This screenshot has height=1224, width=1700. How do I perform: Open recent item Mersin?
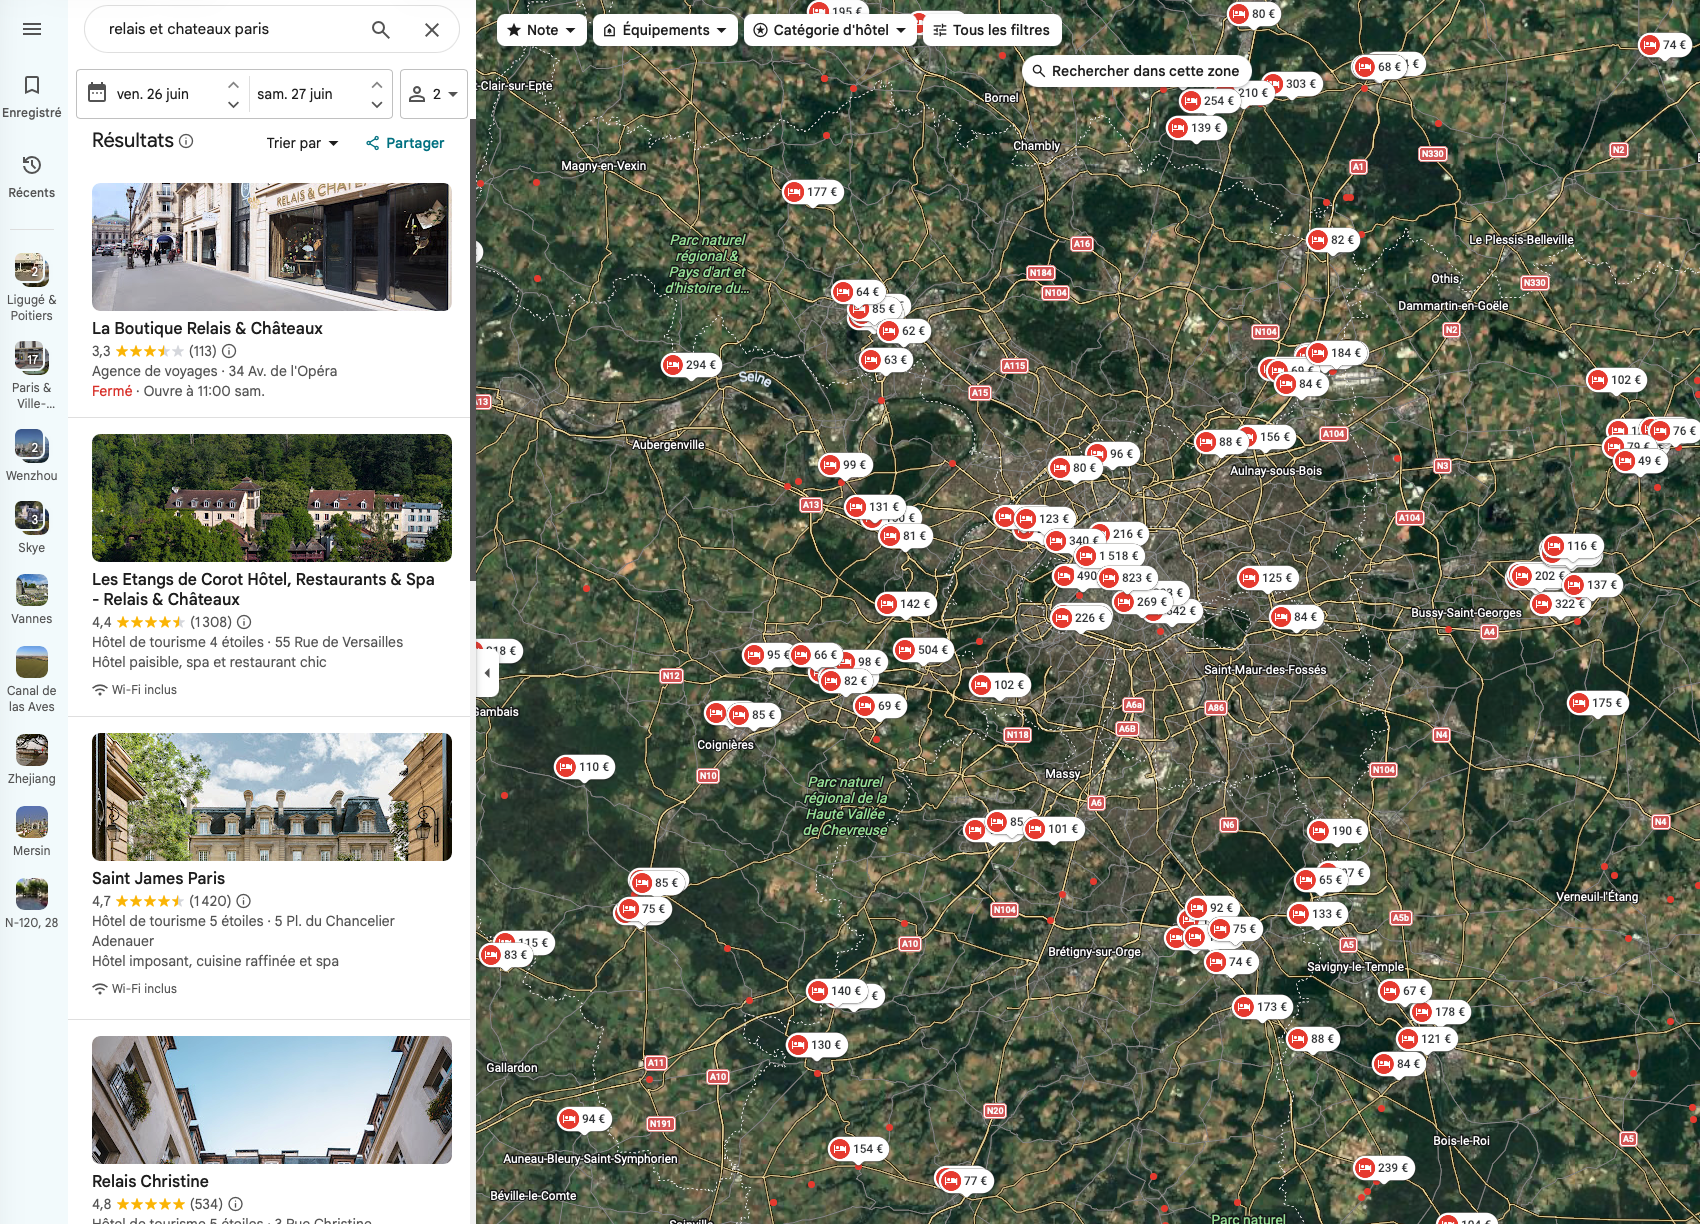[32, 832]
